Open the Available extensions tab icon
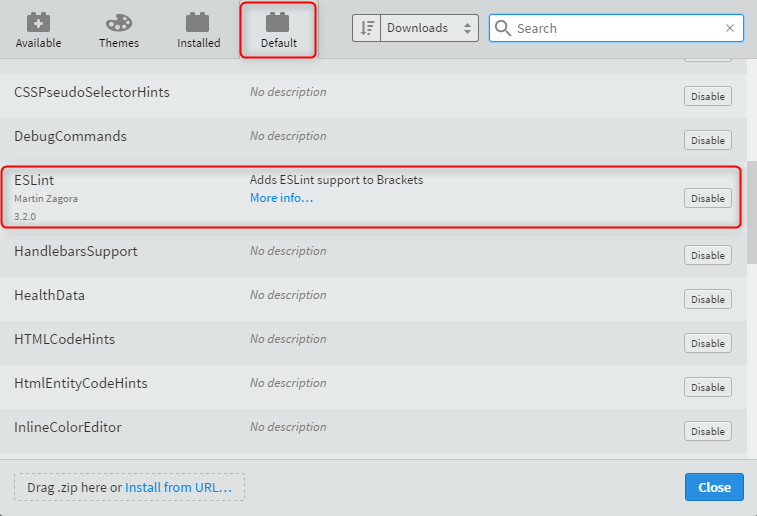Image resolution: width=757 pixels, height=516 pixels. 38,22
